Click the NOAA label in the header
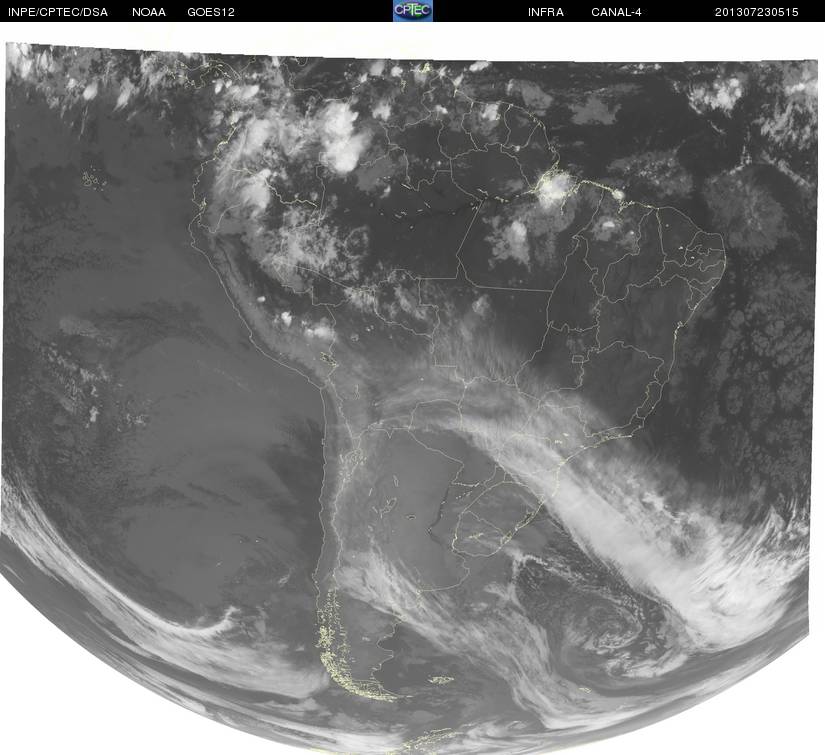The image size is (825, 755). pyautogui.click(x=149, y=12)
